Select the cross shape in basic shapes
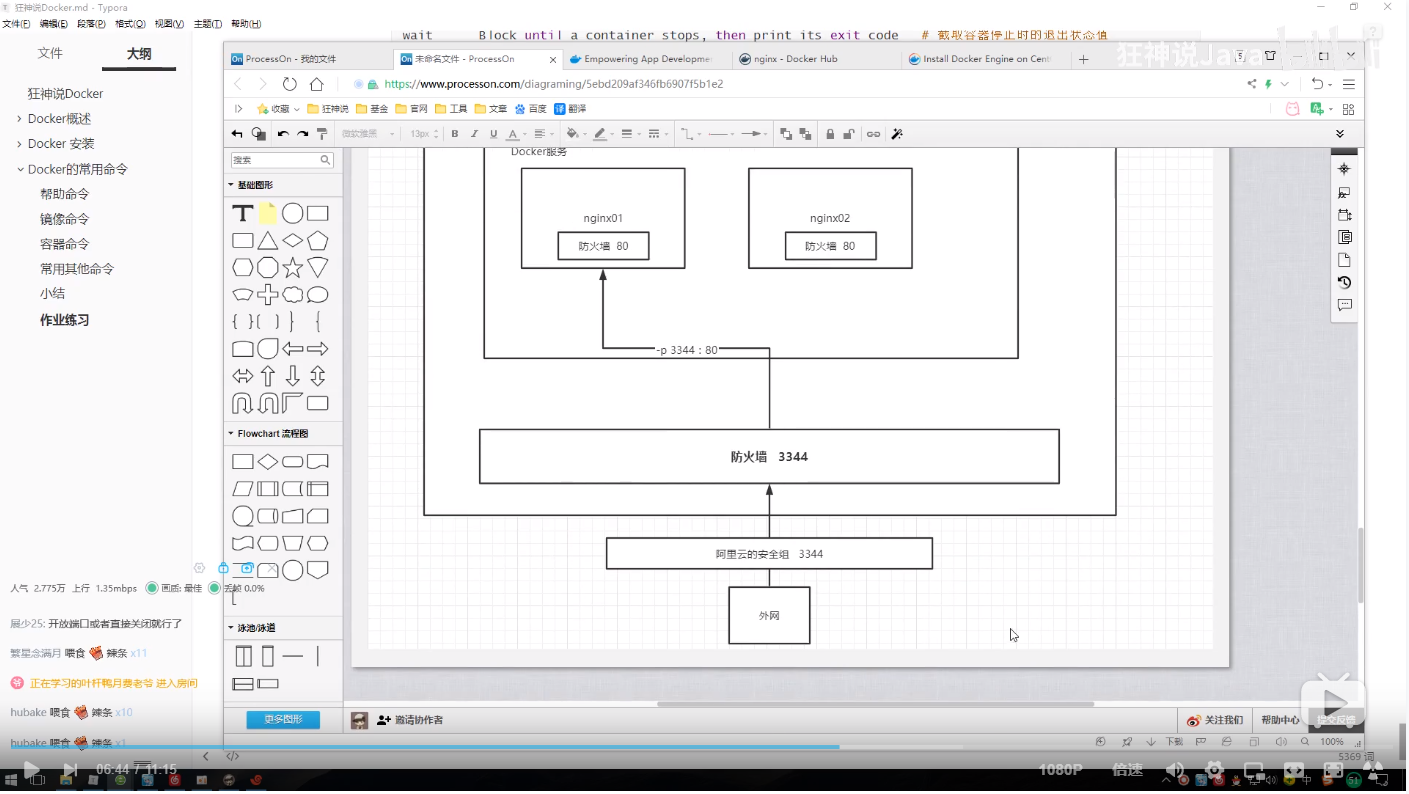The width and height of the screenshot is (1409, 794). (267, 294)
